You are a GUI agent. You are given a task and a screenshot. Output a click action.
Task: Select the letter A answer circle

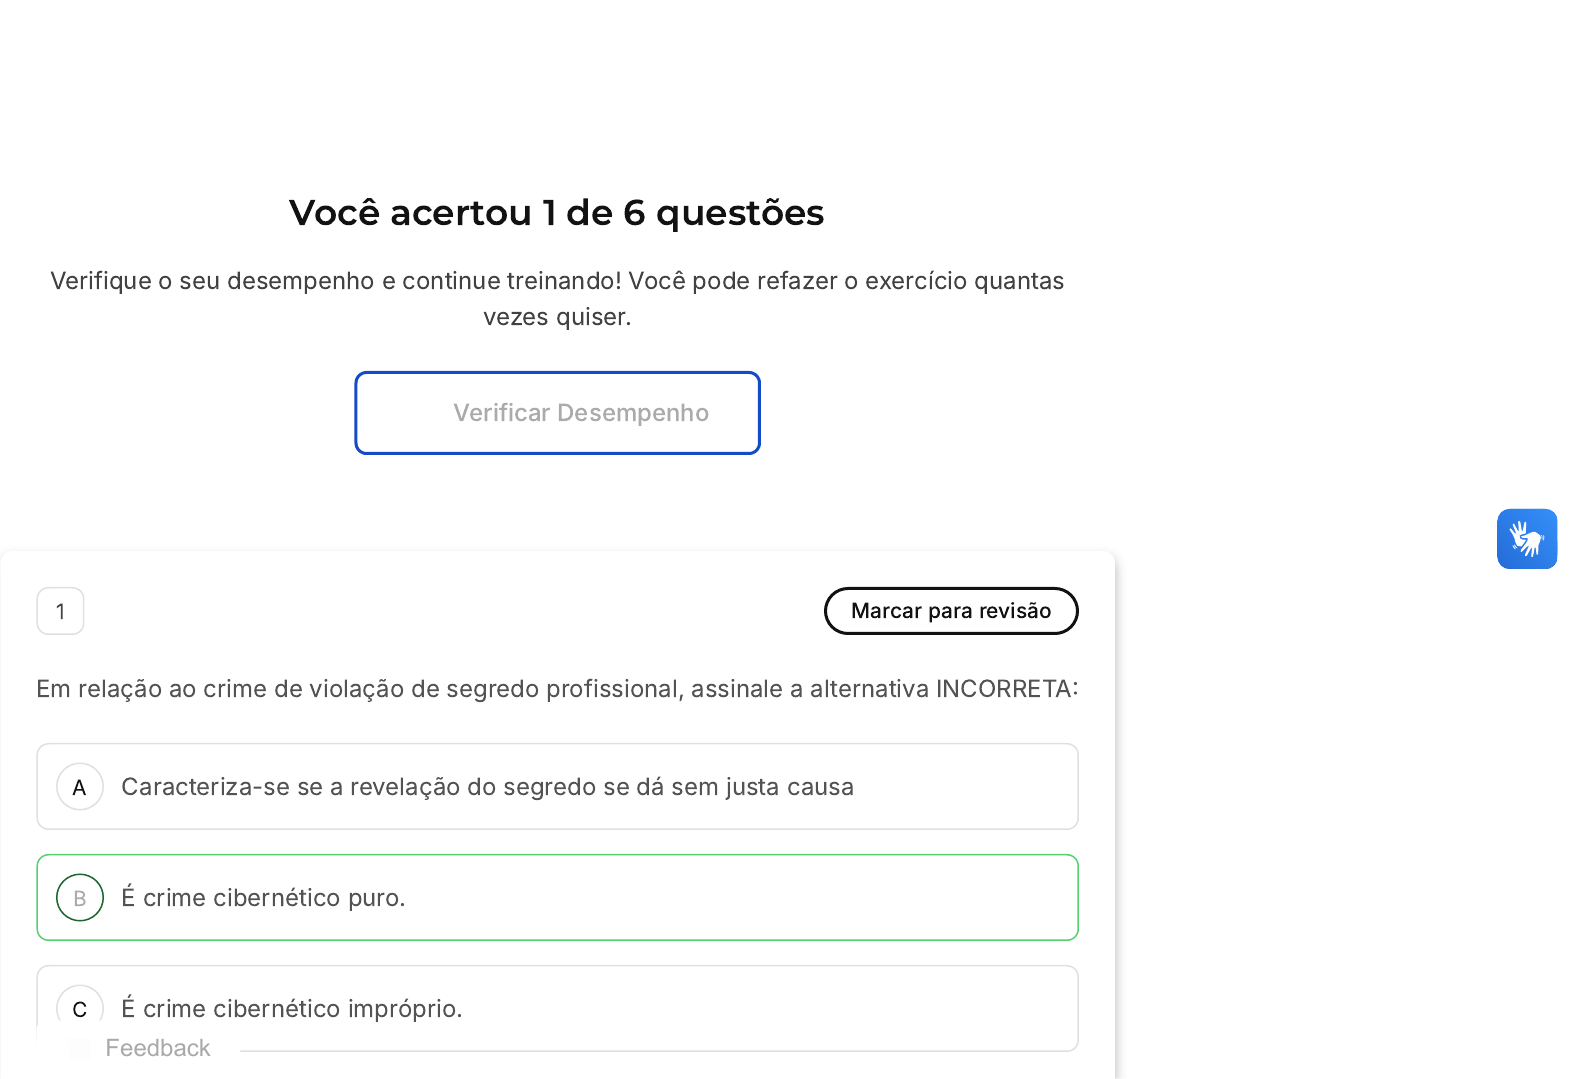point(80,787)
